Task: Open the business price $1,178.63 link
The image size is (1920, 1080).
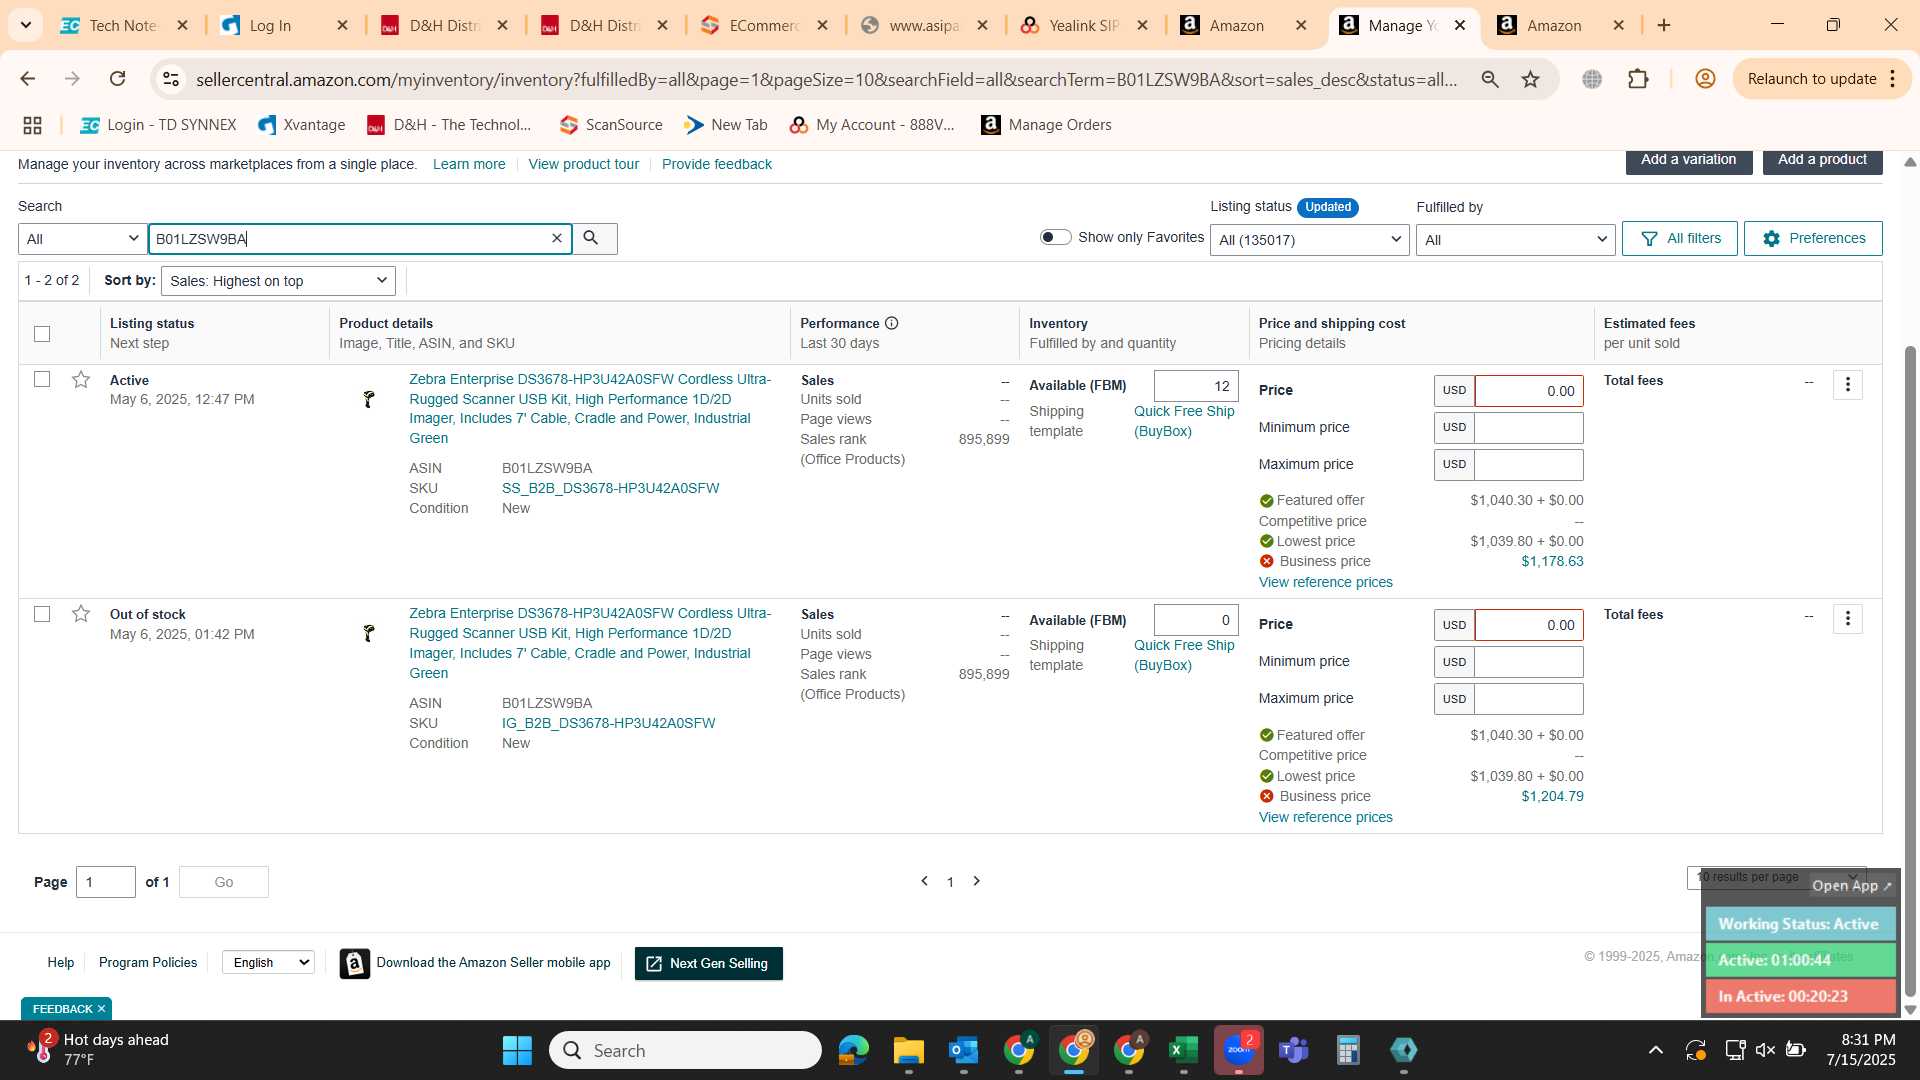Action: [1552, 561]
